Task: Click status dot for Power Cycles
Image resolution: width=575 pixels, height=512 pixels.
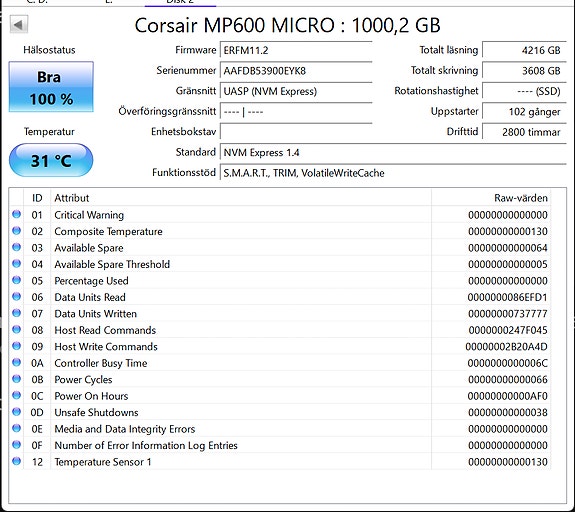Action: 17,379
